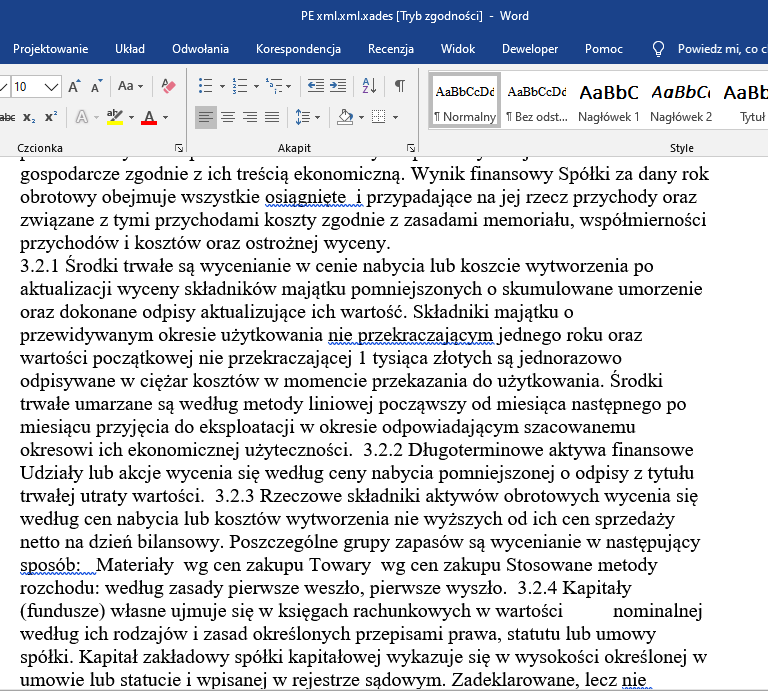Apply subscript formatting
Screen dimensions: 768x699
[x=29, y=118]
